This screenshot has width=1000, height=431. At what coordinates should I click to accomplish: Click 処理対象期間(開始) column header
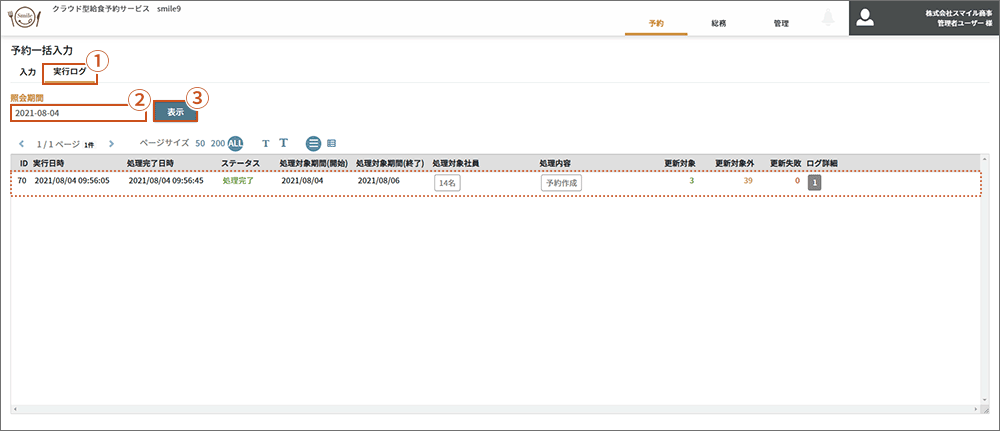(313, 163)
